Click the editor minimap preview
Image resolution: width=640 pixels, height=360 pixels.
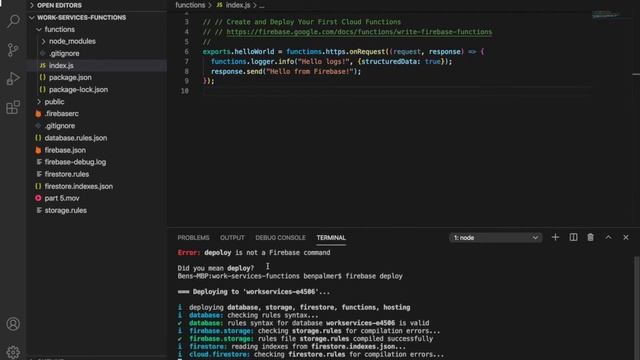pos(606,15)
